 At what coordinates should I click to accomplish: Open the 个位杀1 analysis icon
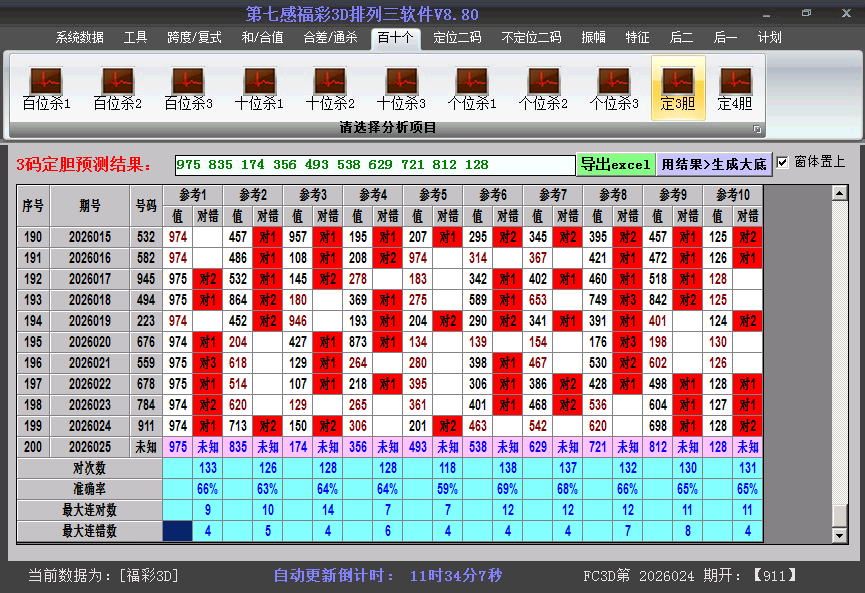[x=472, y=88]
